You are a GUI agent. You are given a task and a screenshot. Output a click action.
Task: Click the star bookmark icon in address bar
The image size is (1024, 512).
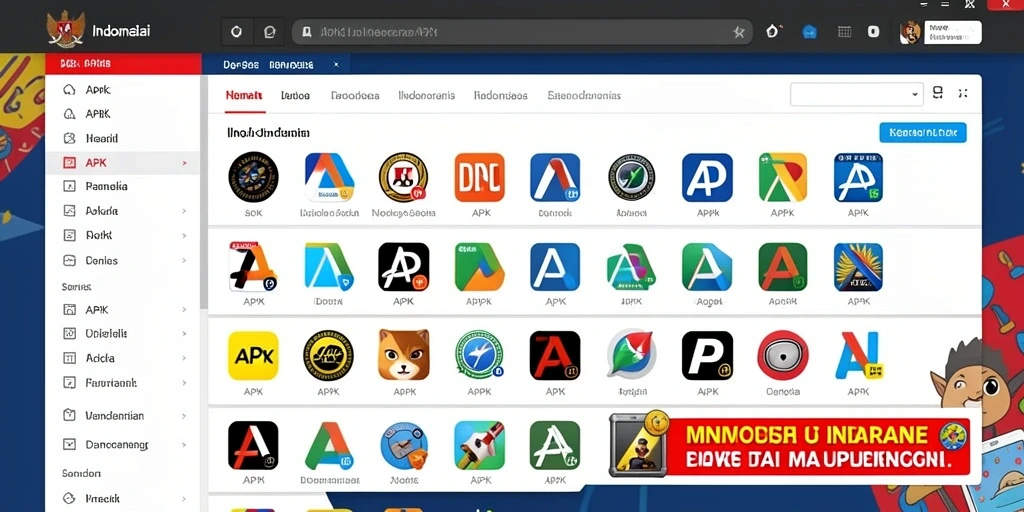tap(739, 32)
